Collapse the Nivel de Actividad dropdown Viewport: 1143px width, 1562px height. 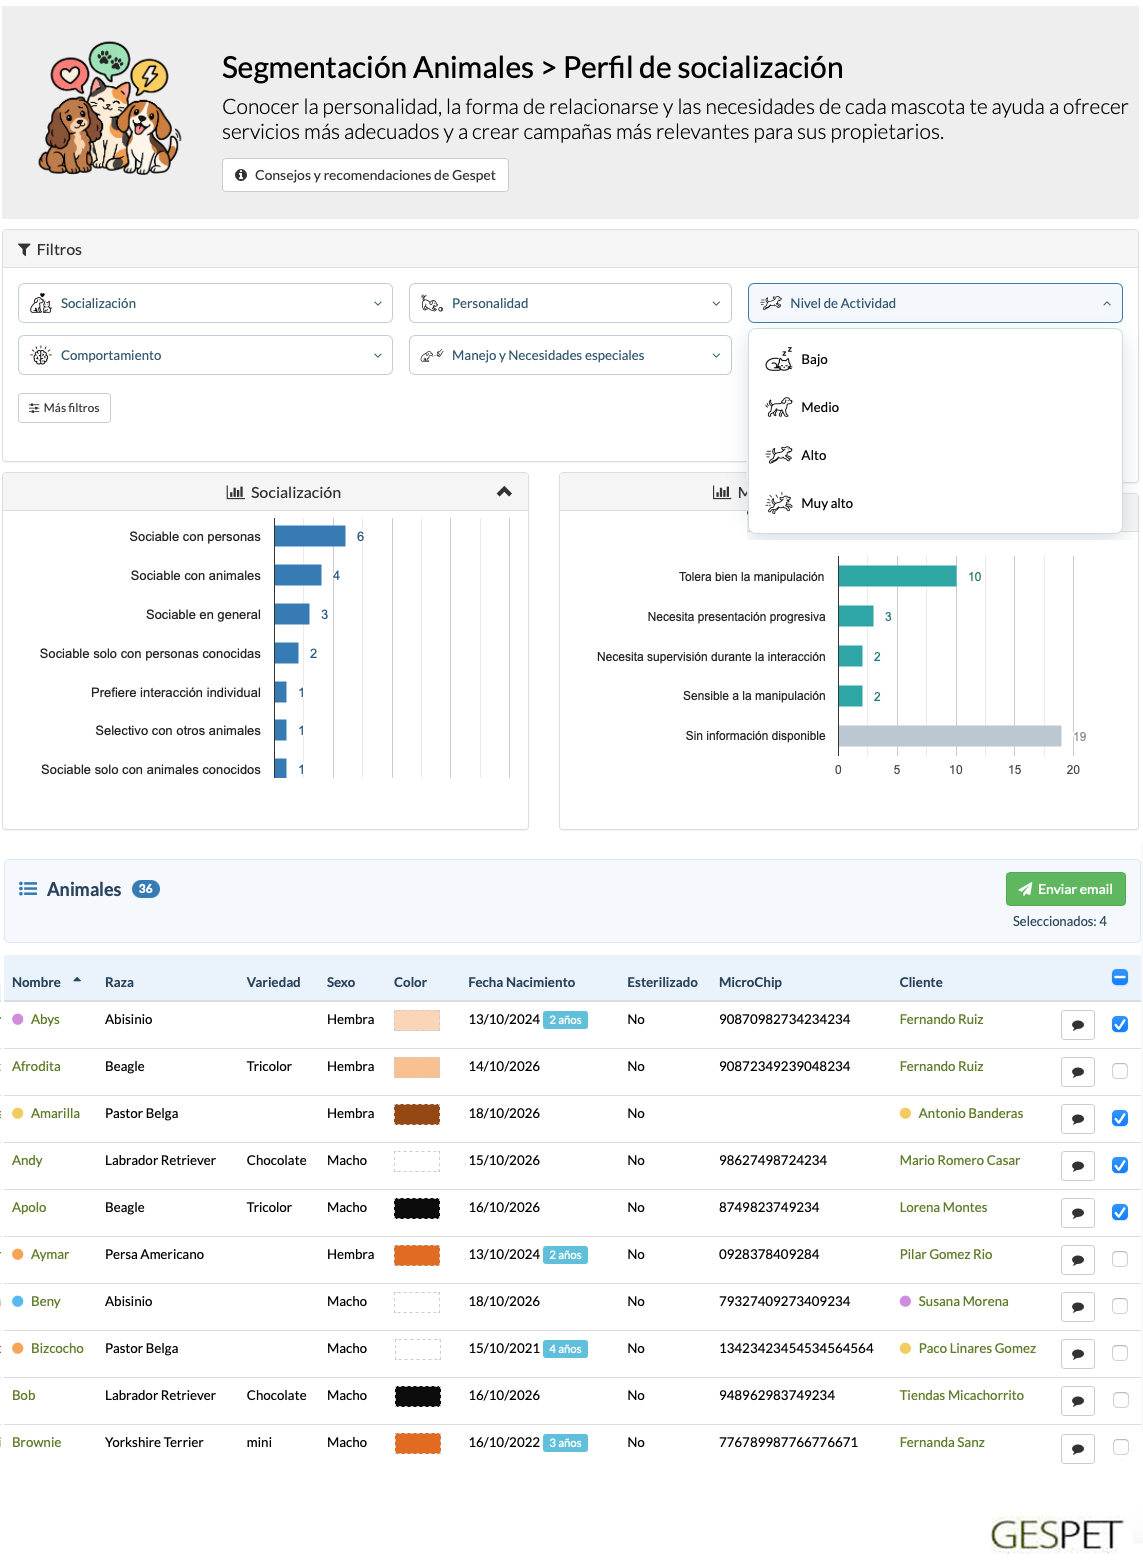coord(935,303)
